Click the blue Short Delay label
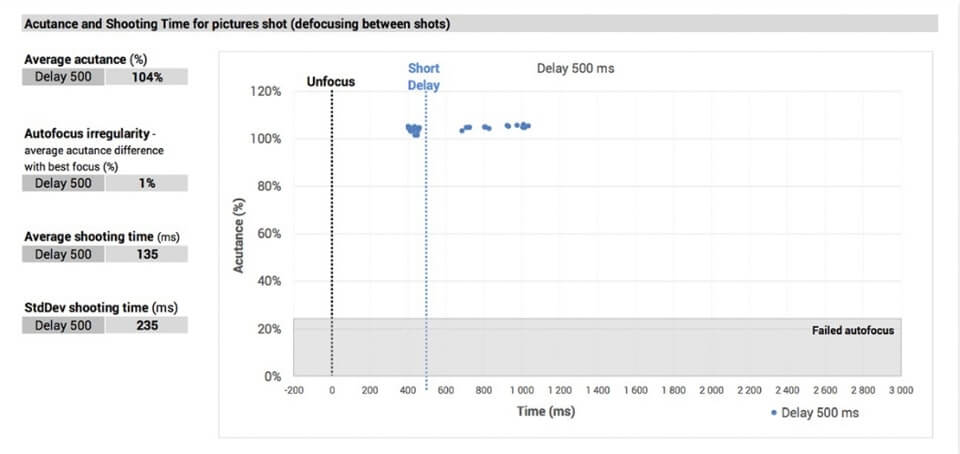960x454 pixels. point(424,76)
